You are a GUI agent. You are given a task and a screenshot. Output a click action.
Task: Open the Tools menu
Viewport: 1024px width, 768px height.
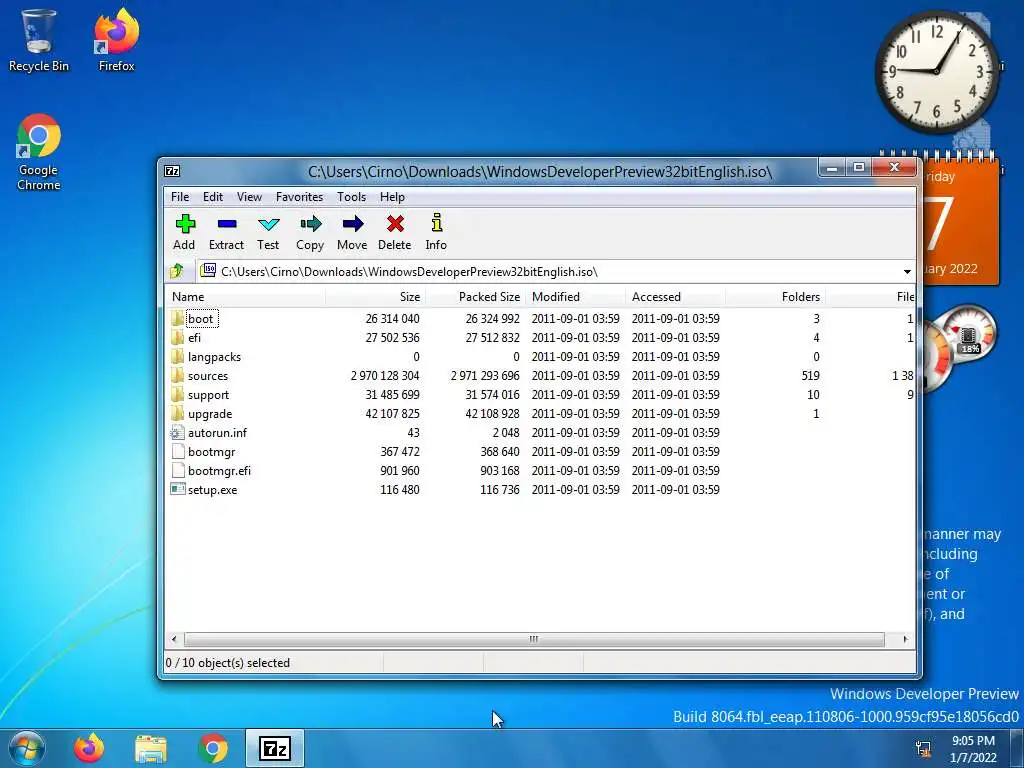(351, 197)
